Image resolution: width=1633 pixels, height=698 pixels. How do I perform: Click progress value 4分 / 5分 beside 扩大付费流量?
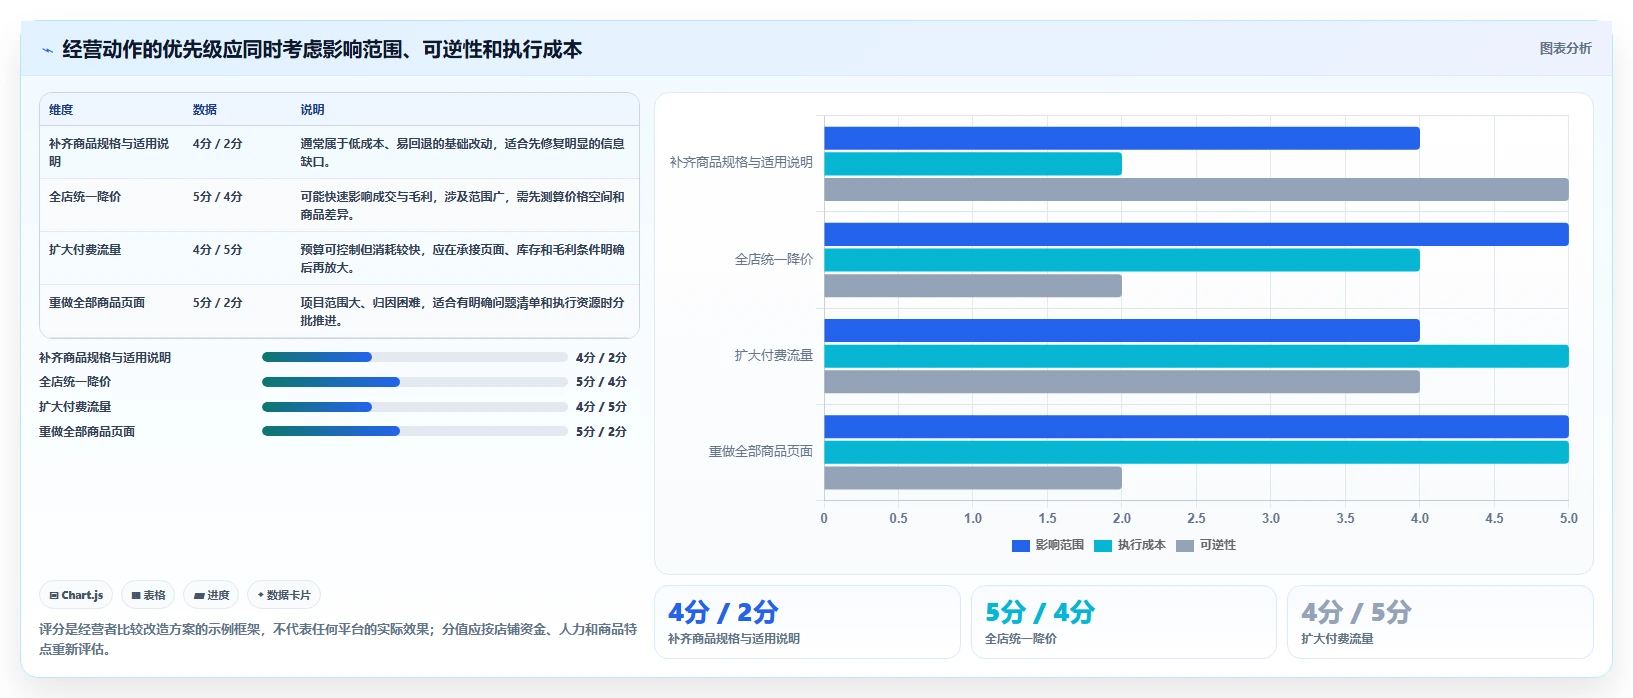(601, 407)
